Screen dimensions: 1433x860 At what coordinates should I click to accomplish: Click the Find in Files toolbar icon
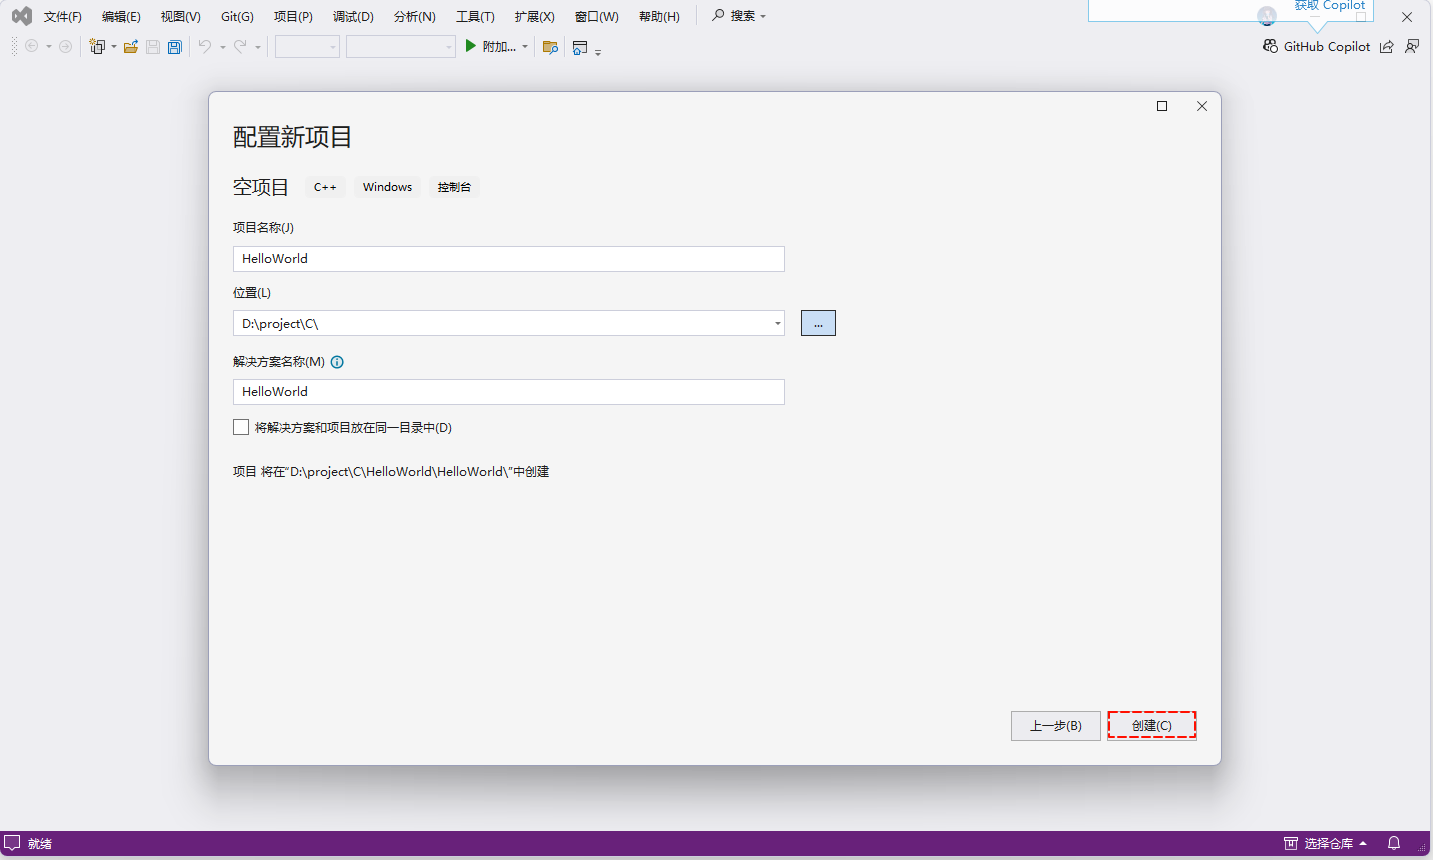[550, 47]
